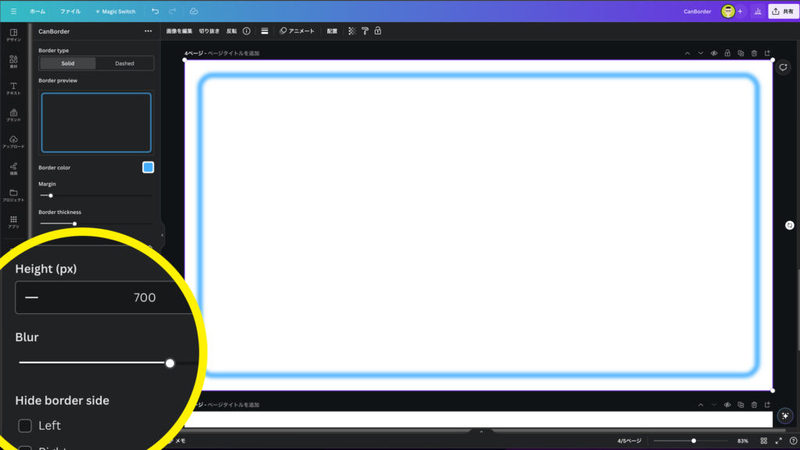
Task: Select the copy style paint roller
Action: (x=365, y=31)
